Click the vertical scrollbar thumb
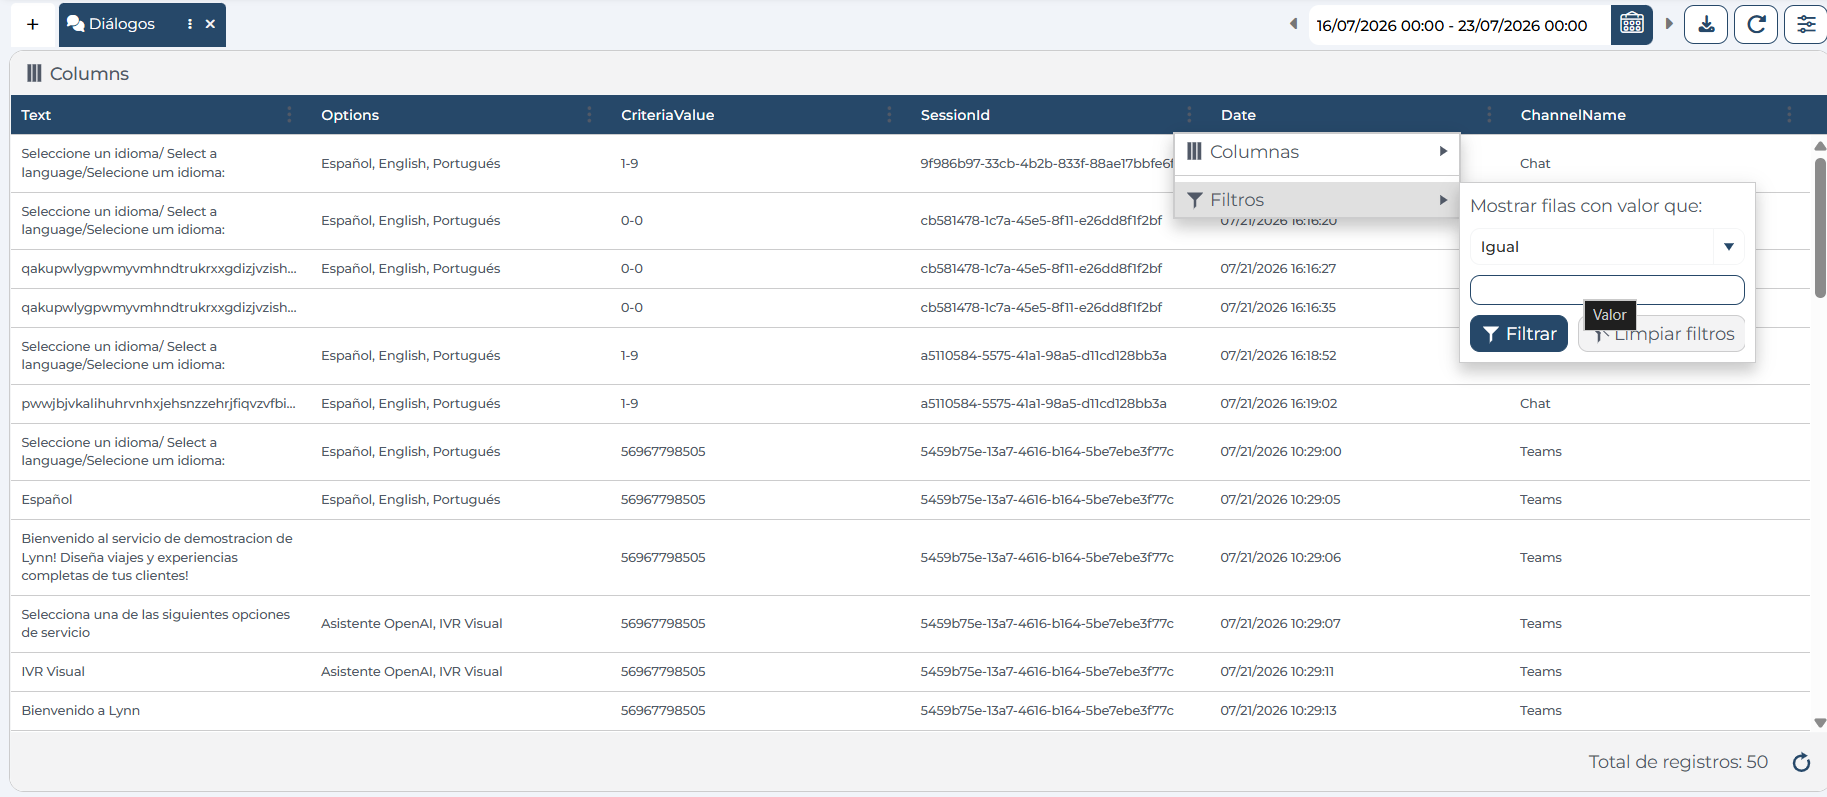Image resolution: width=1827 pixels, height=797 pixels. 1820,227
